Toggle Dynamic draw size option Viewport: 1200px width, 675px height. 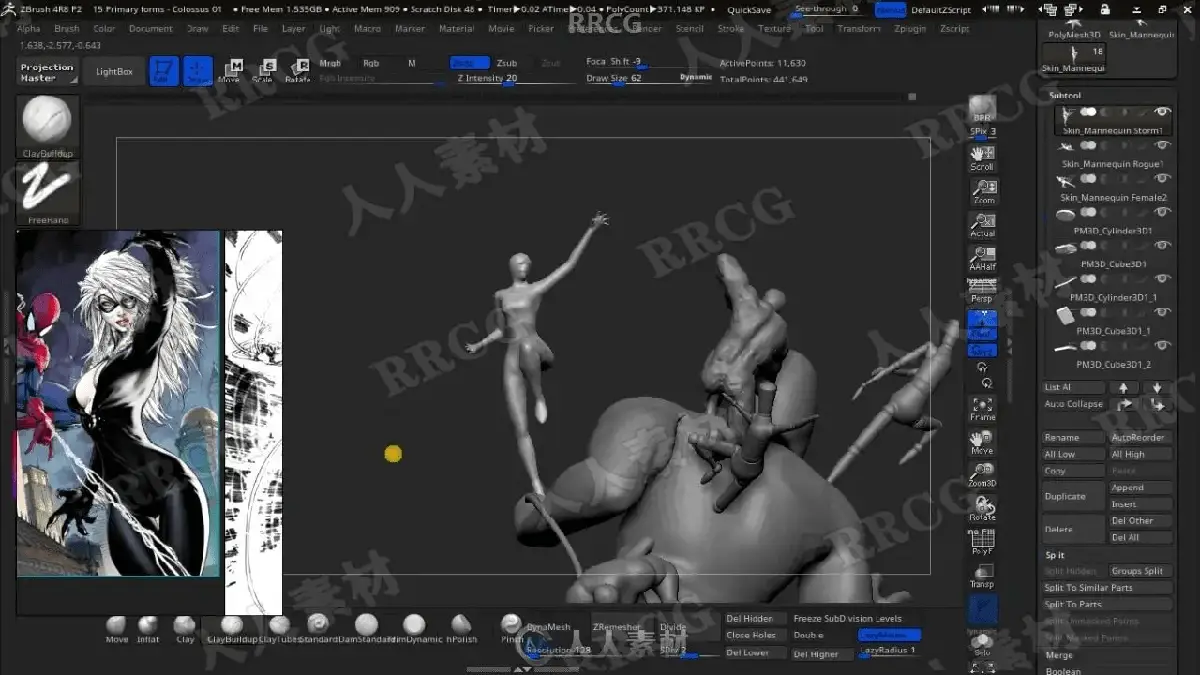[x=696, y=77]
